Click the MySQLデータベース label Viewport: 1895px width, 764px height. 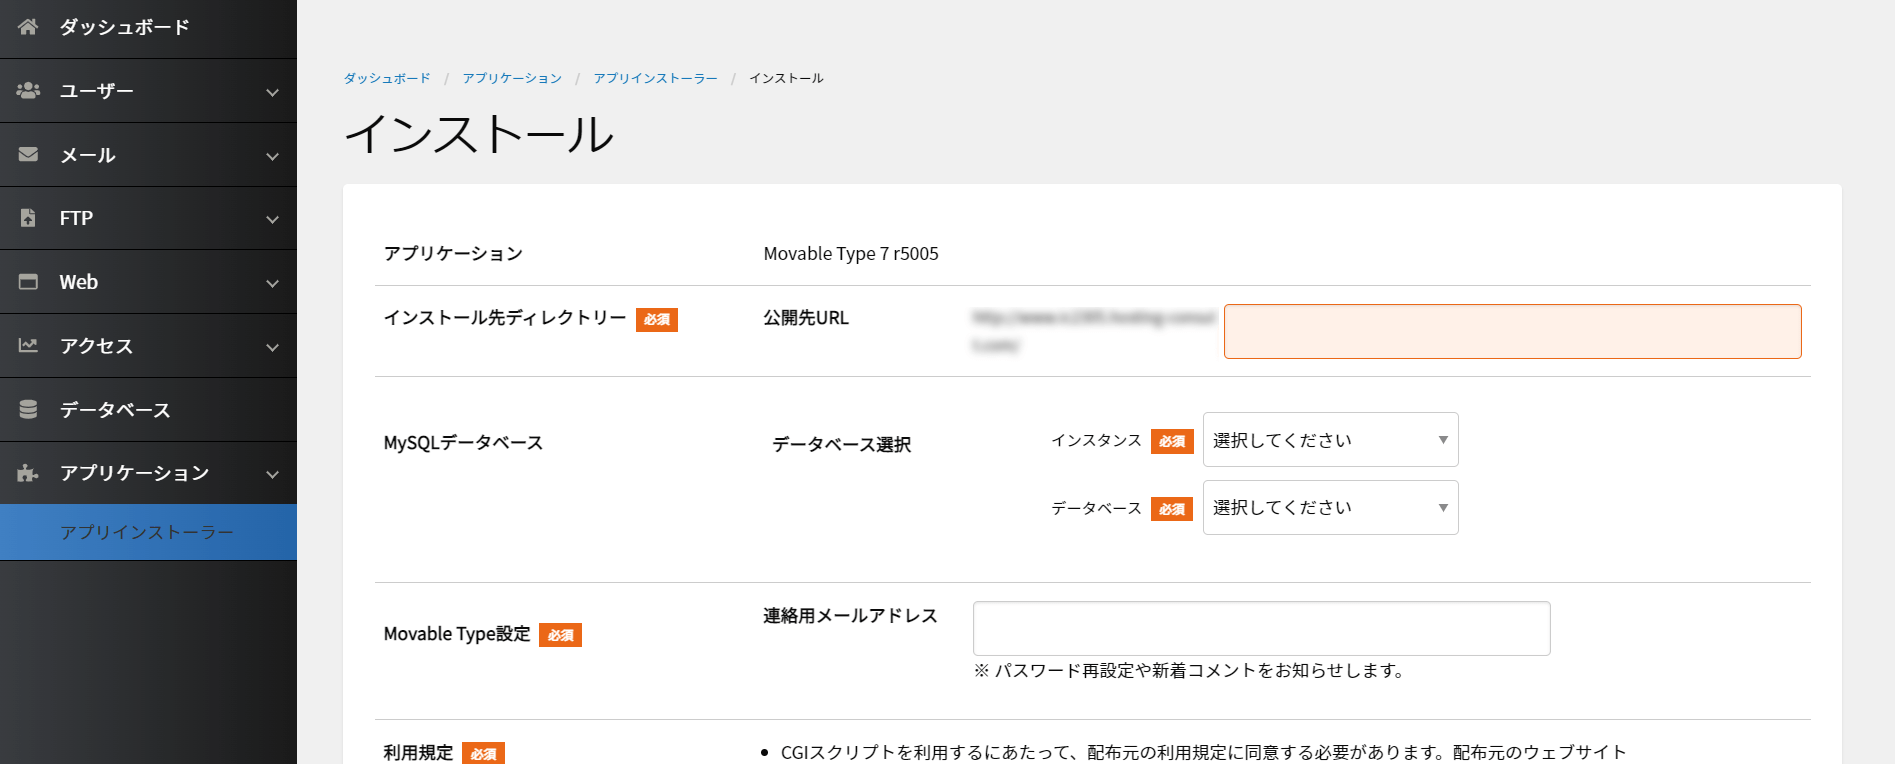[x=463, y=443]
